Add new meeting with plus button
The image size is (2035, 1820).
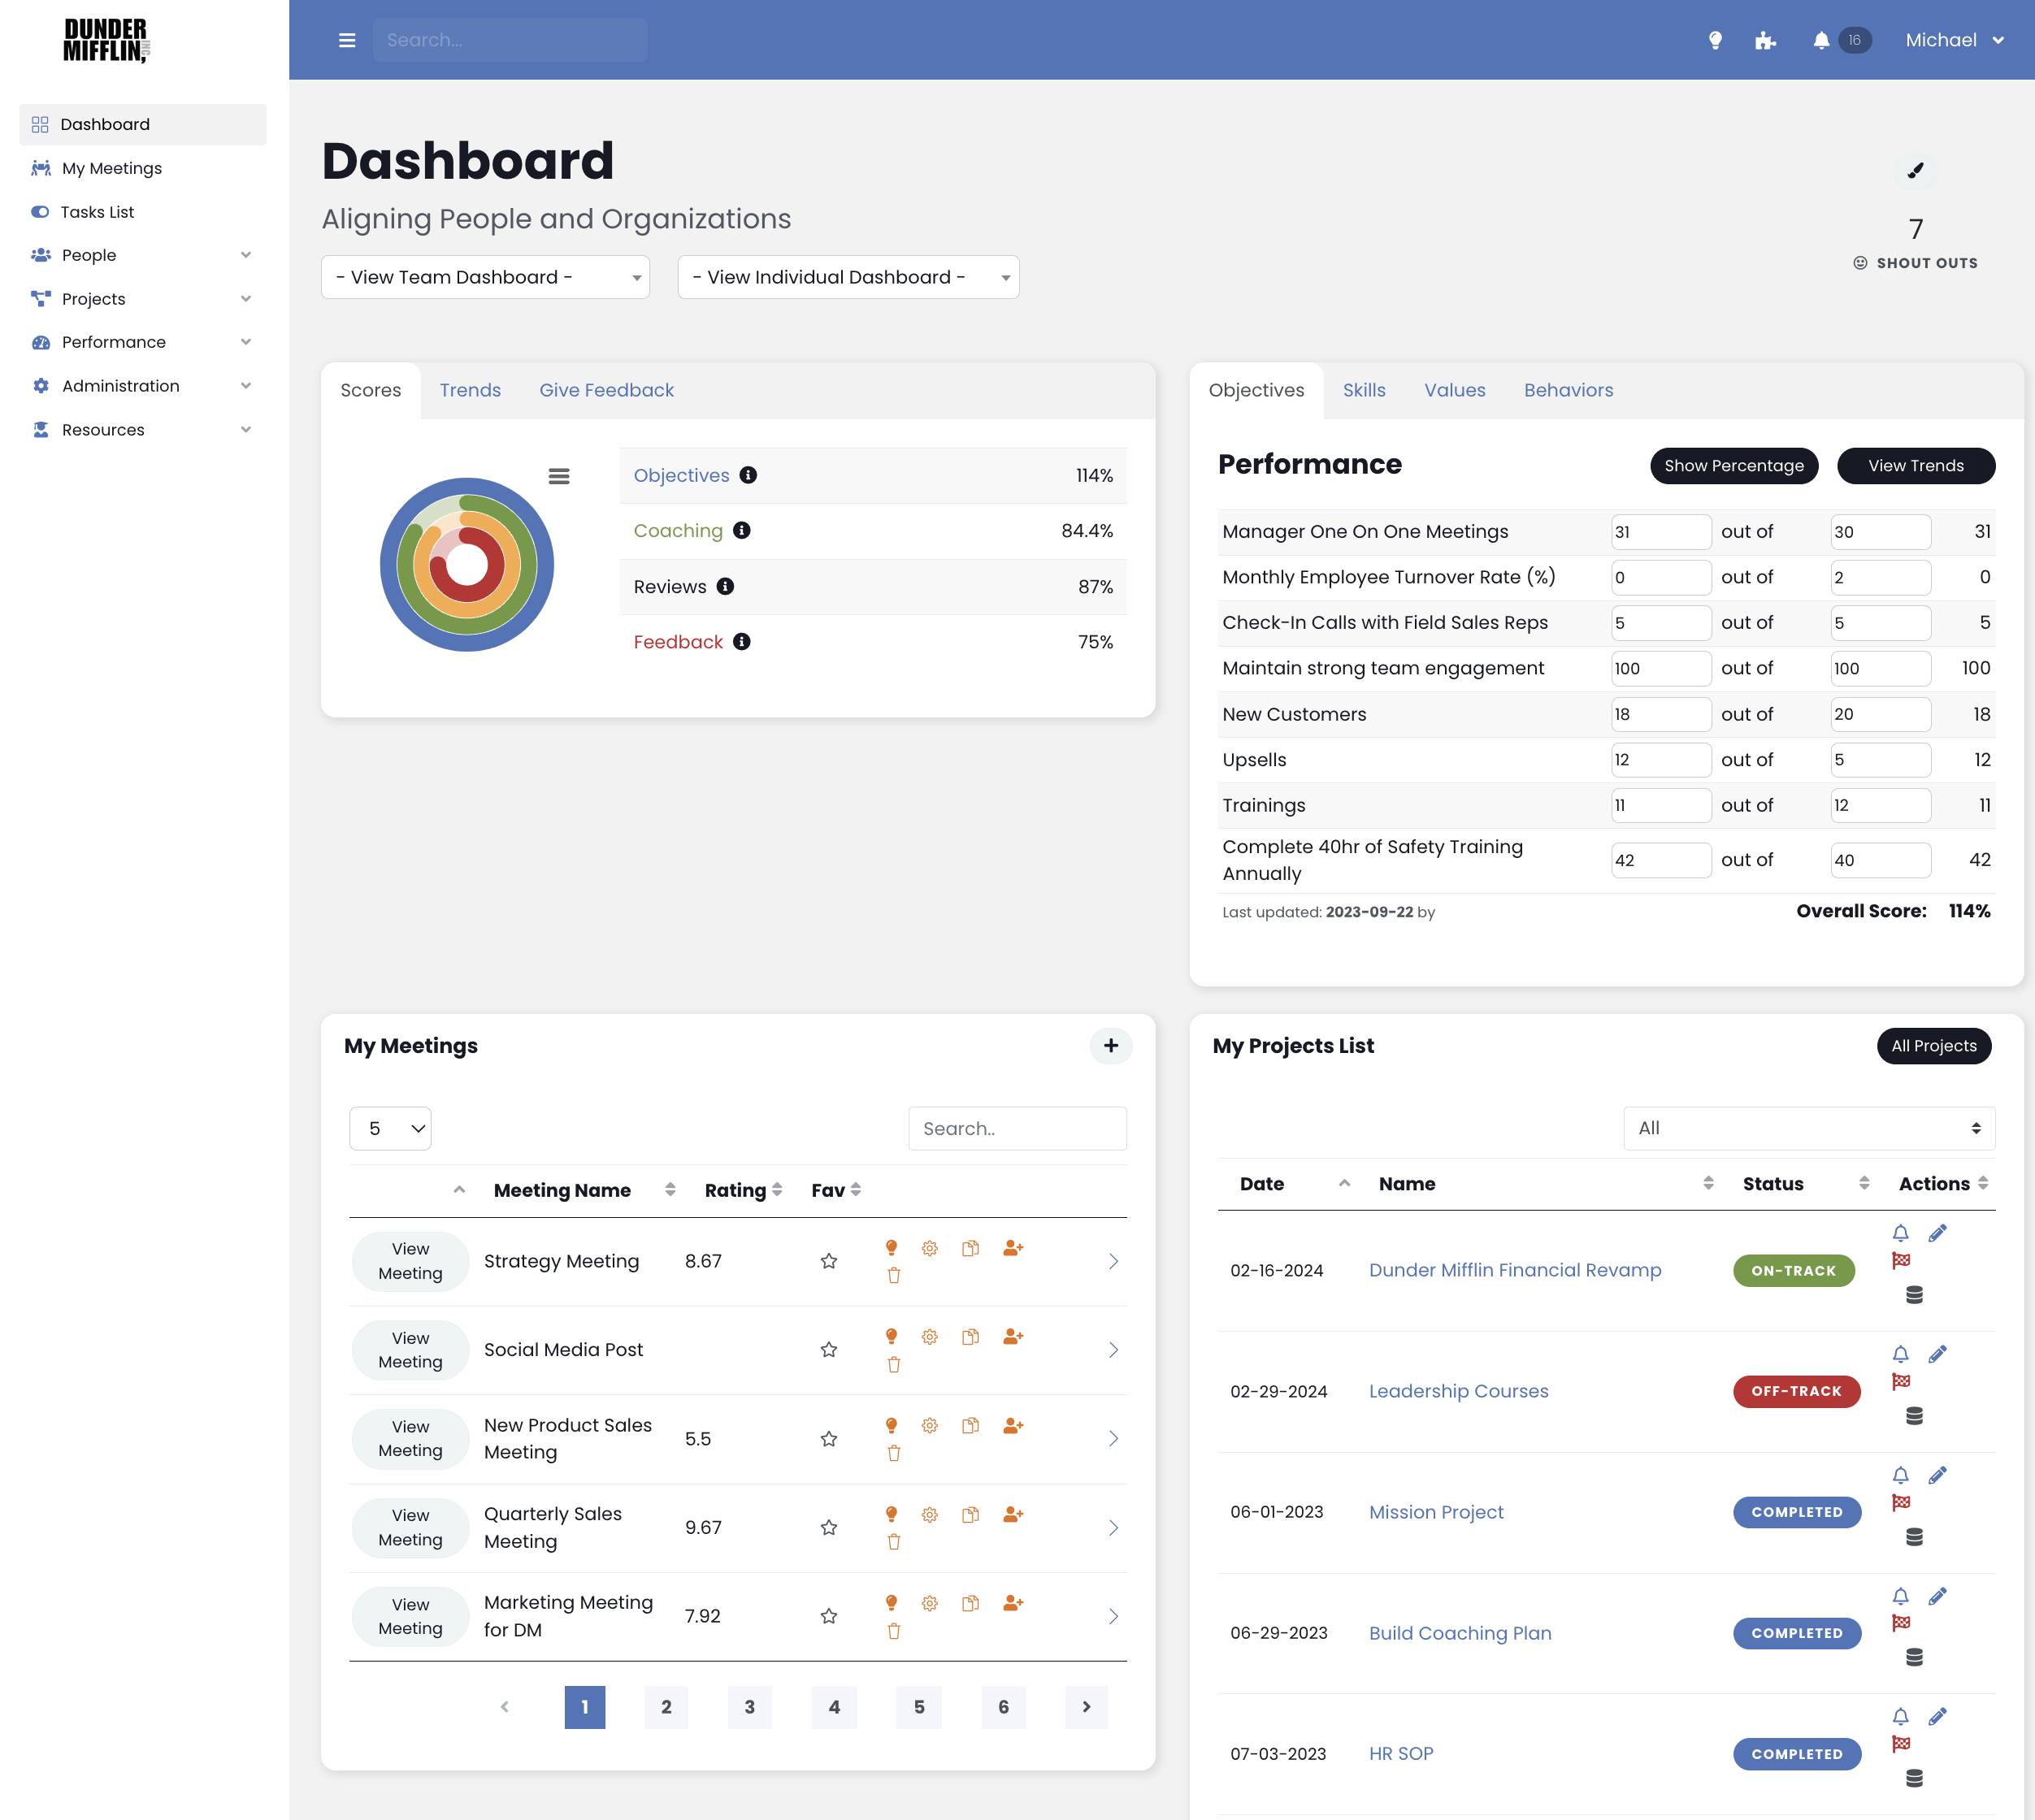1110,1046
